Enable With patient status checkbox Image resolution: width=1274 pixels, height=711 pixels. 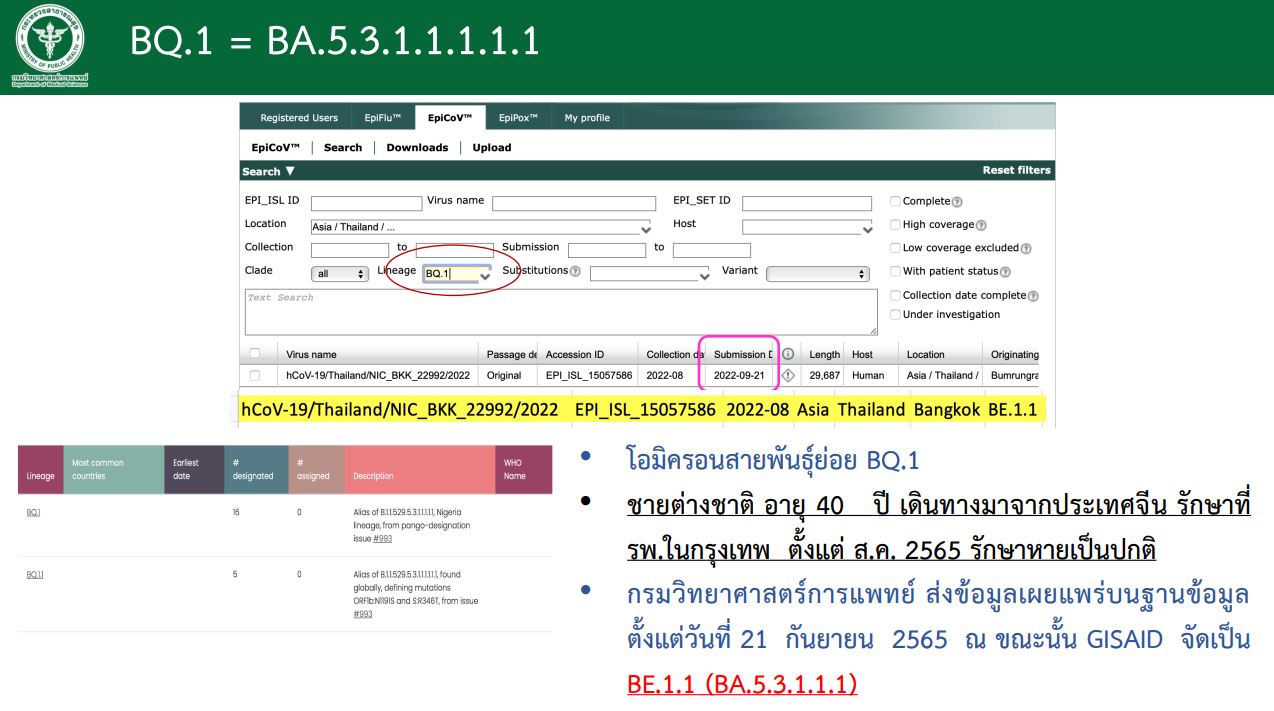[896, 271]
